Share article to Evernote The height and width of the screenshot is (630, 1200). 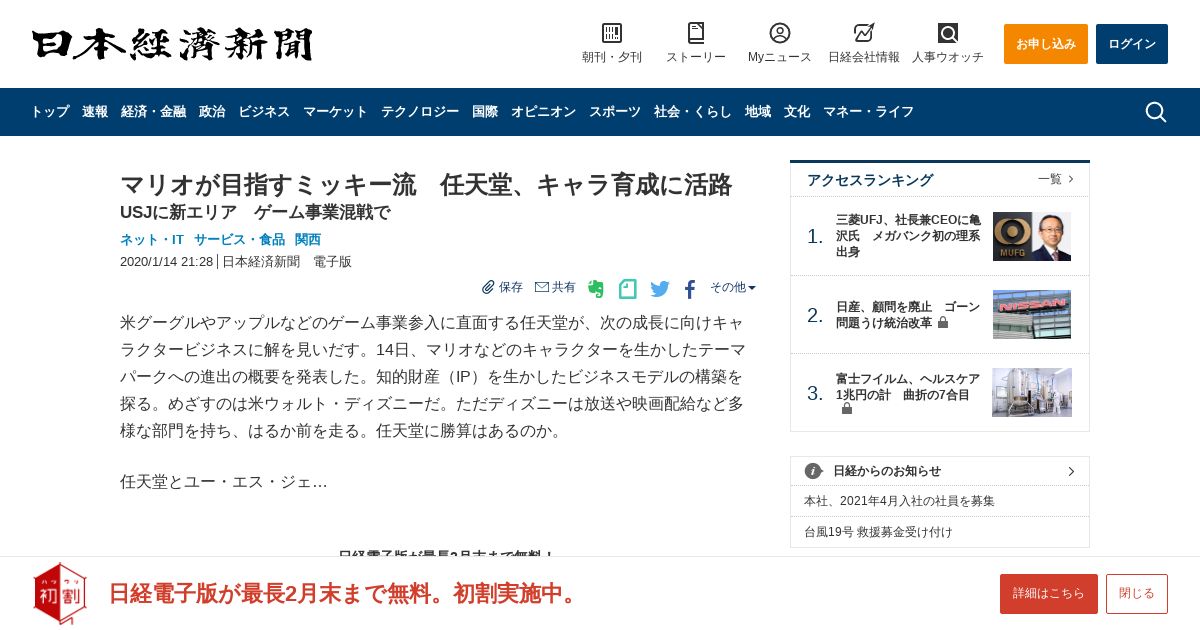(596, 289)
